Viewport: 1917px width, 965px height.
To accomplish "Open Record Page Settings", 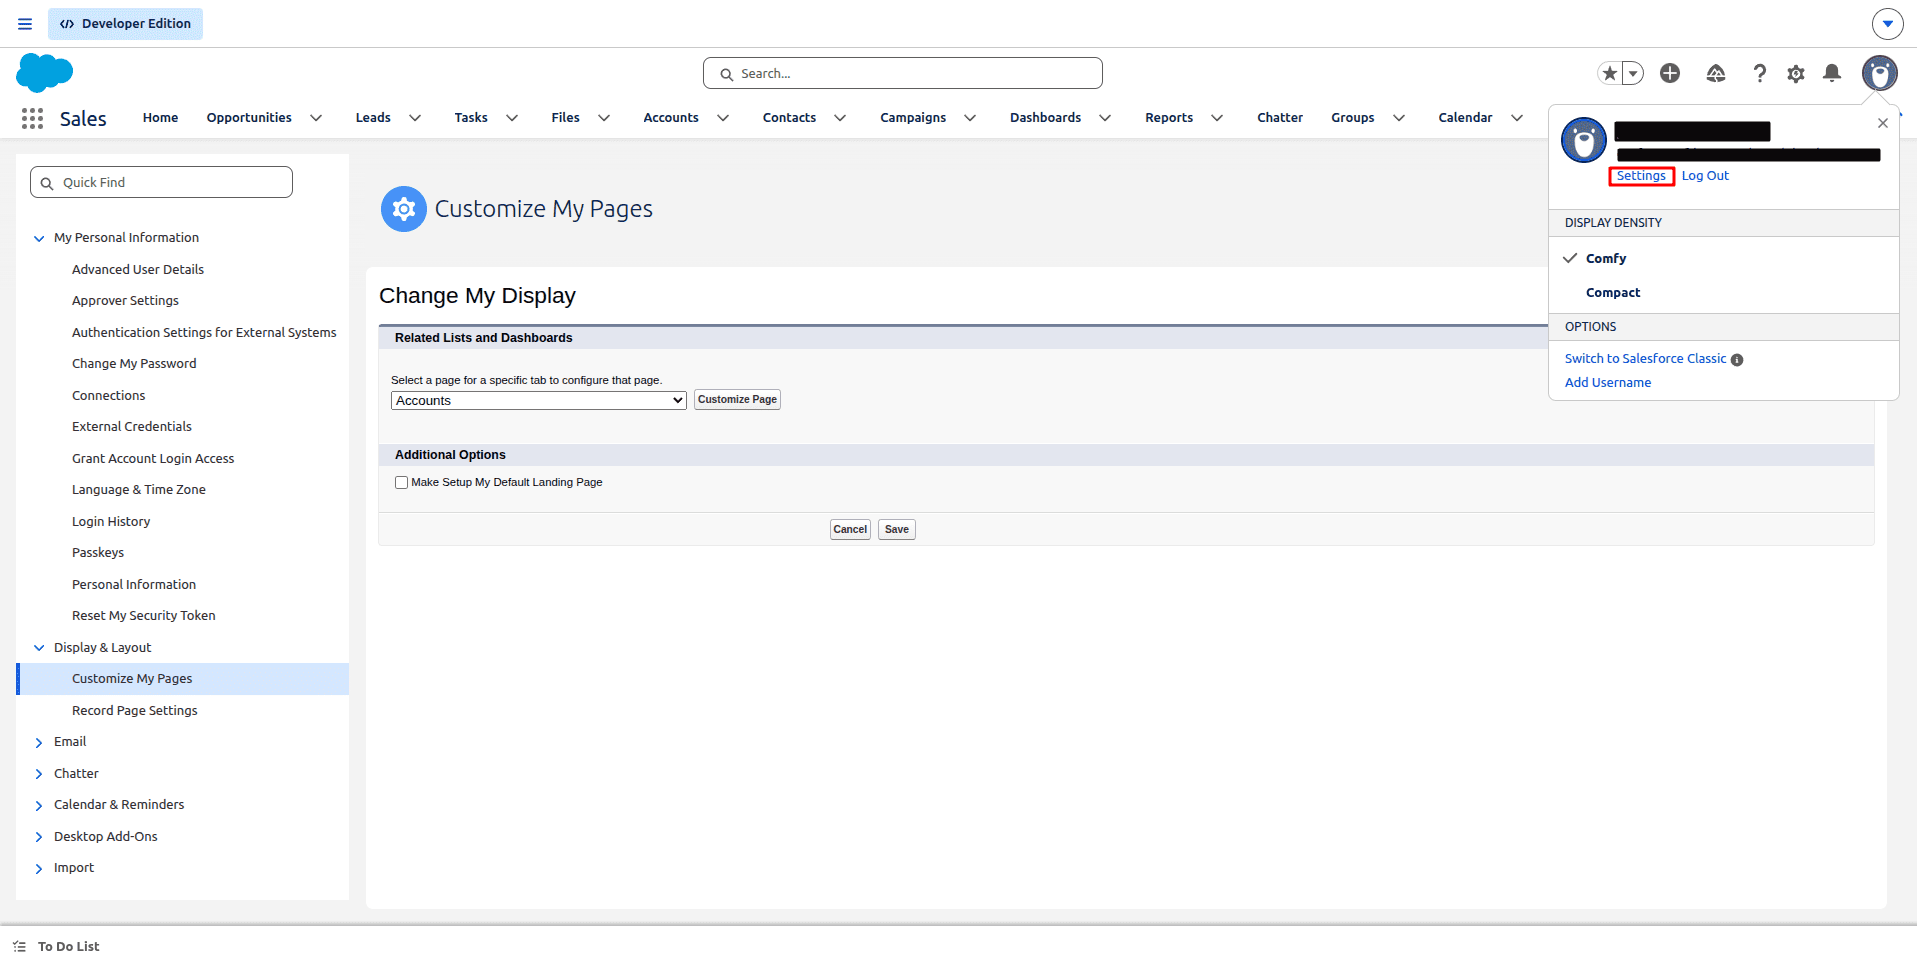I will coord(135,711).
